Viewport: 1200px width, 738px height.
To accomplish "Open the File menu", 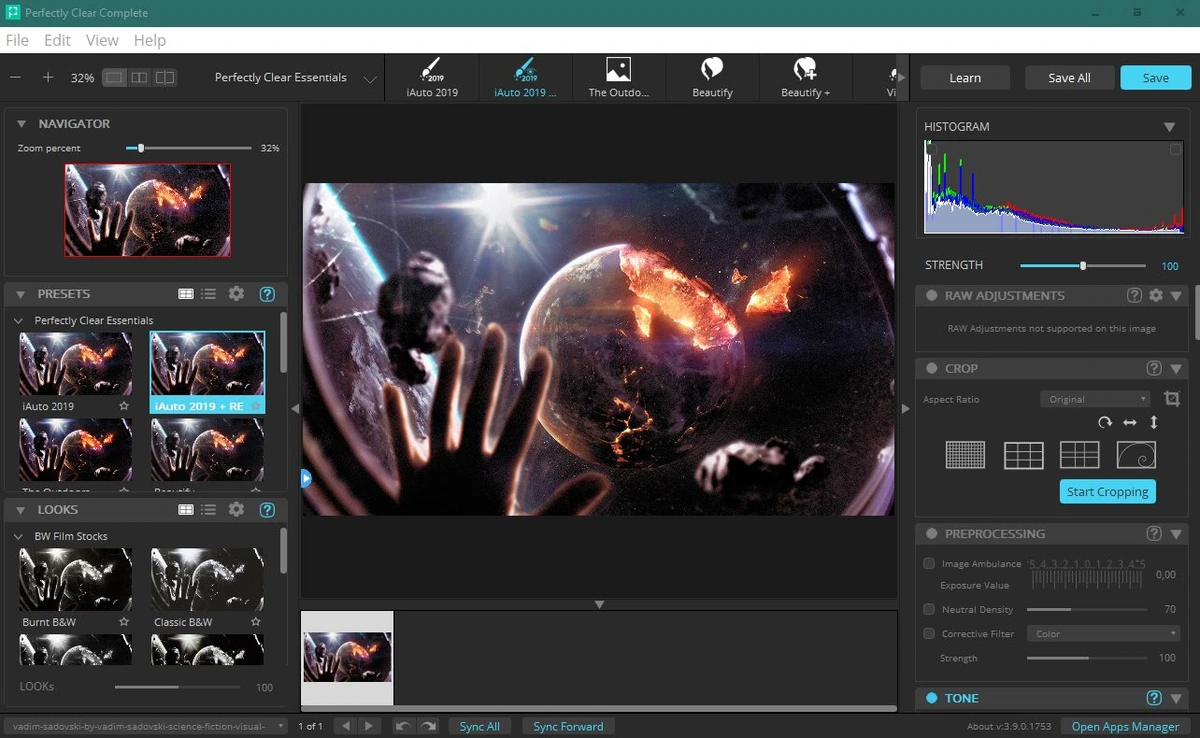I will point(17,40).
